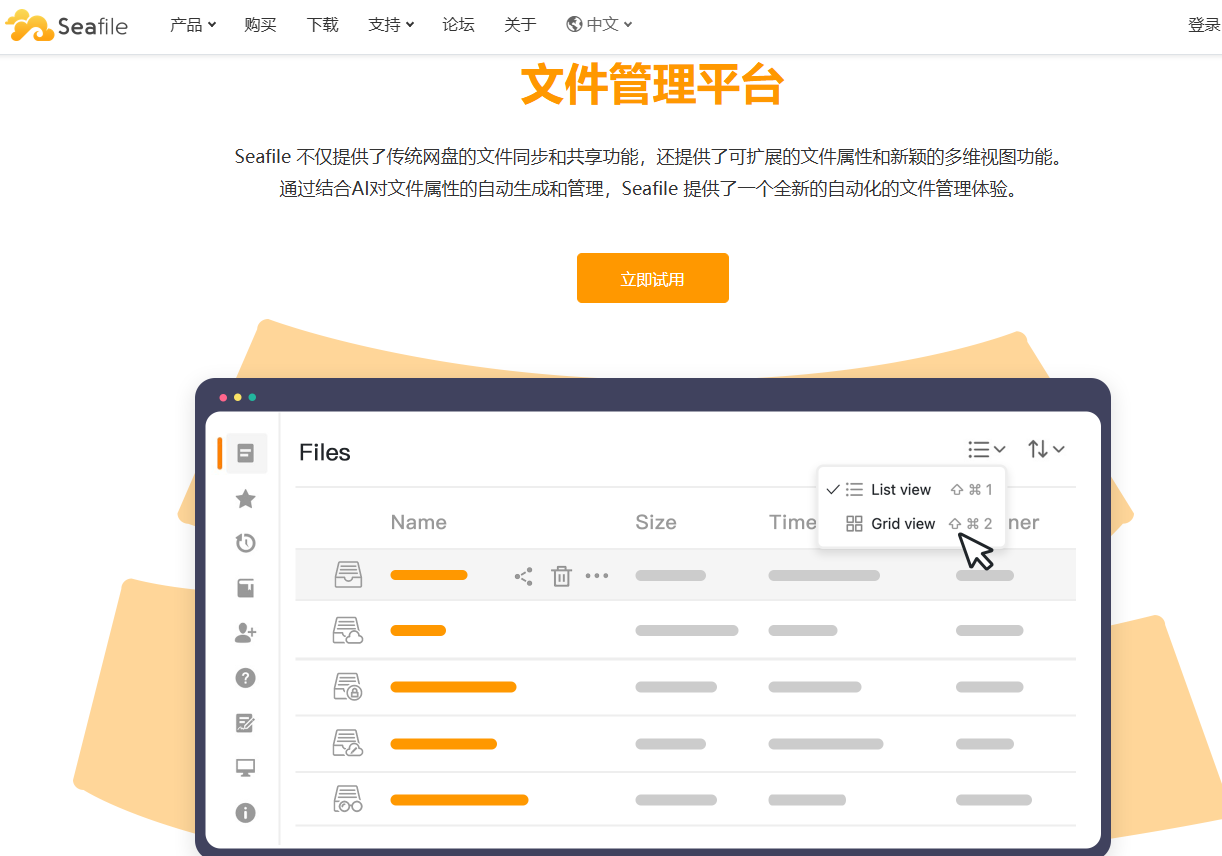
Task: Click the Name column header
Action: point(418,522)
